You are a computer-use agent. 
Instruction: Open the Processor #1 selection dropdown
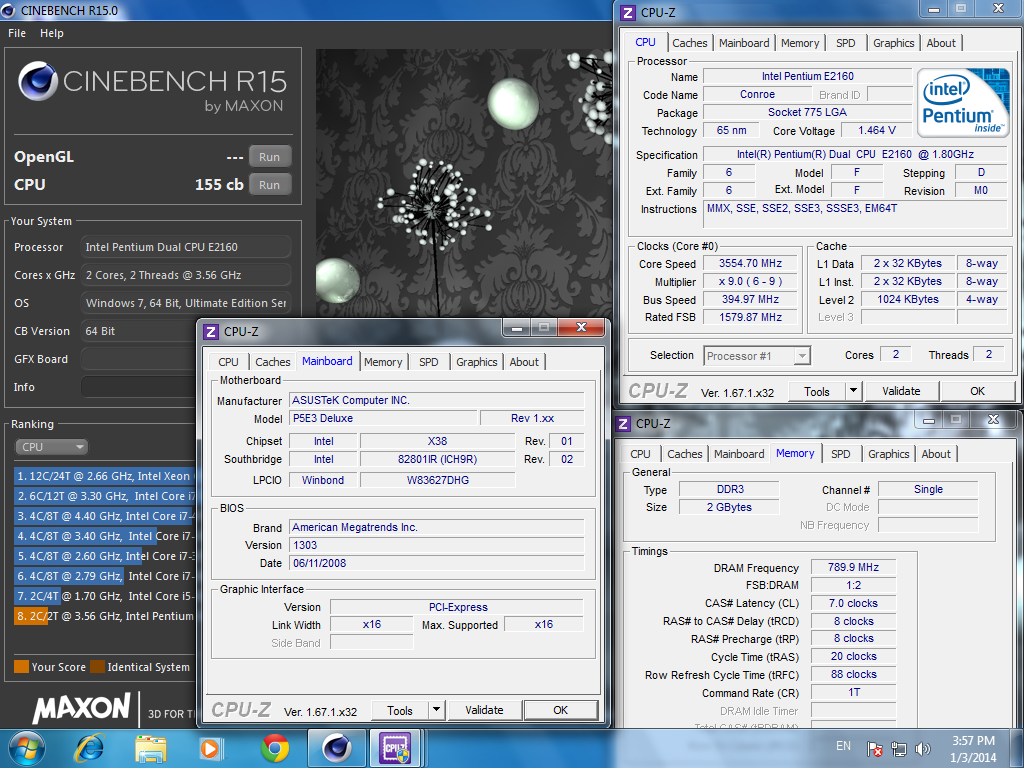[757, 356]
